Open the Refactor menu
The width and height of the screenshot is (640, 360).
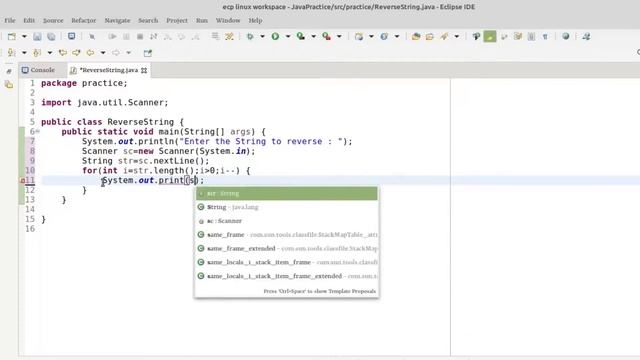pos(84,20)
